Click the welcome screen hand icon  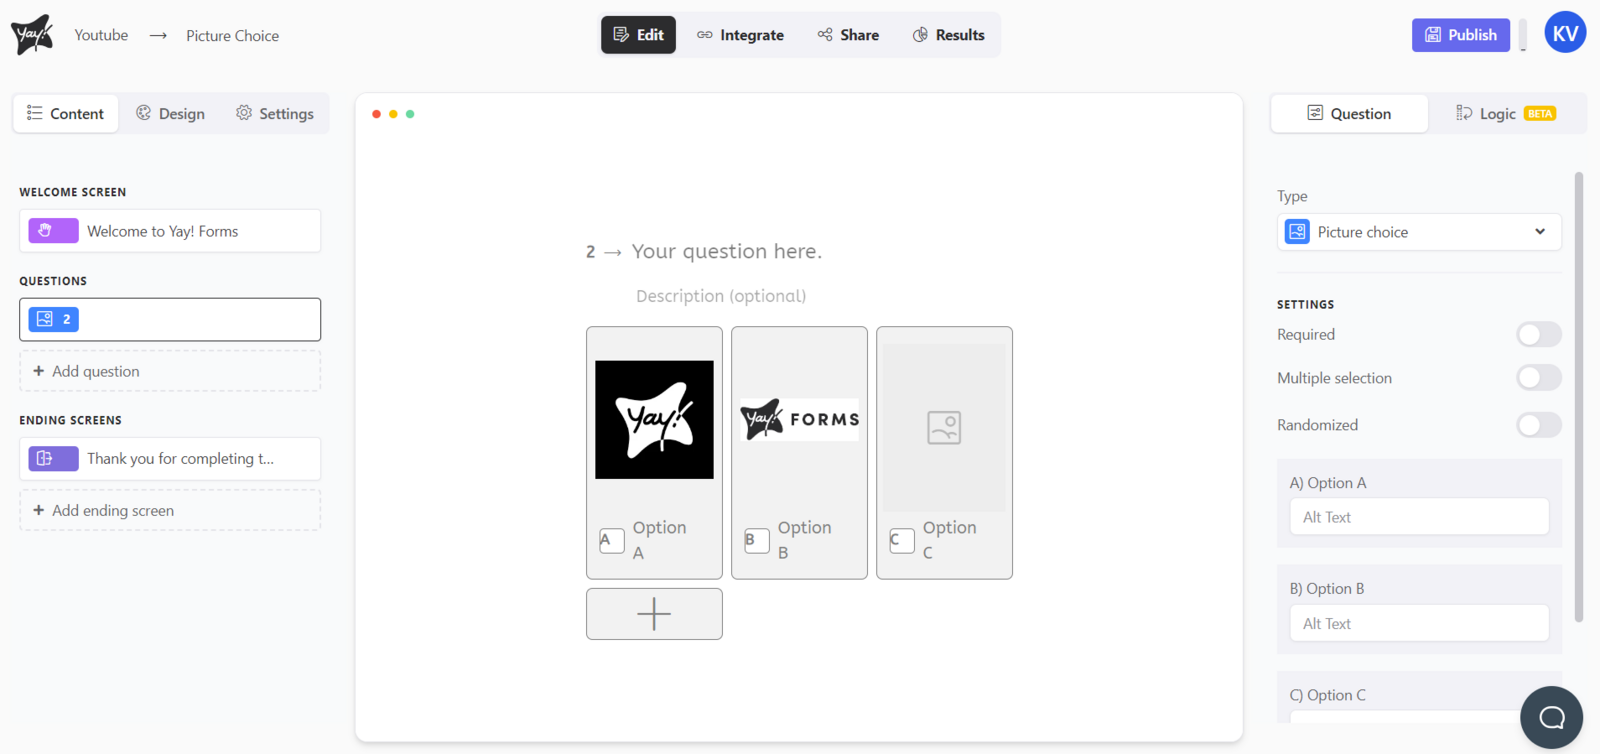tap(53, 231)
